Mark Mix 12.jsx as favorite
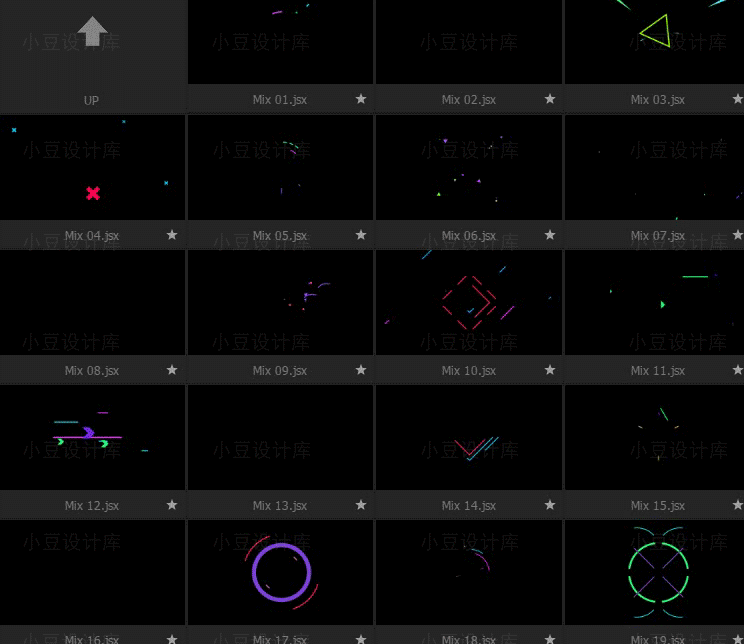Viewport: 744px width, 644px height. pos(172,504)
